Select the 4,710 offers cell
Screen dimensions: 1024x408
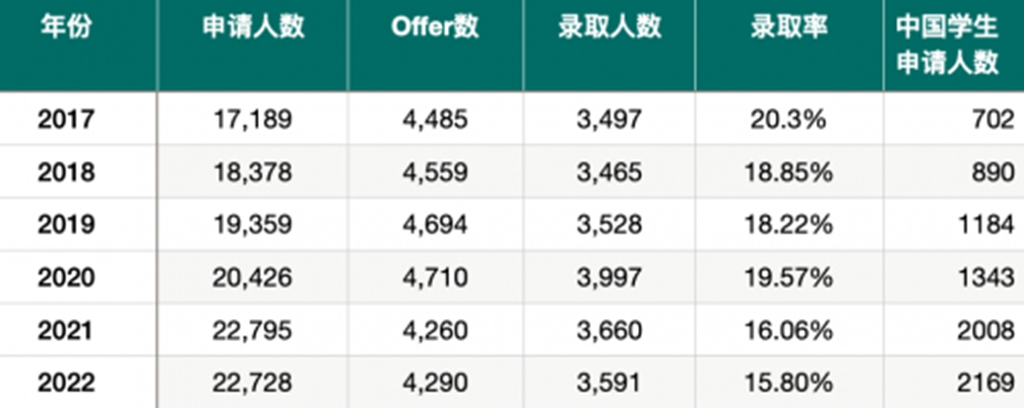[x=435, y=279]
